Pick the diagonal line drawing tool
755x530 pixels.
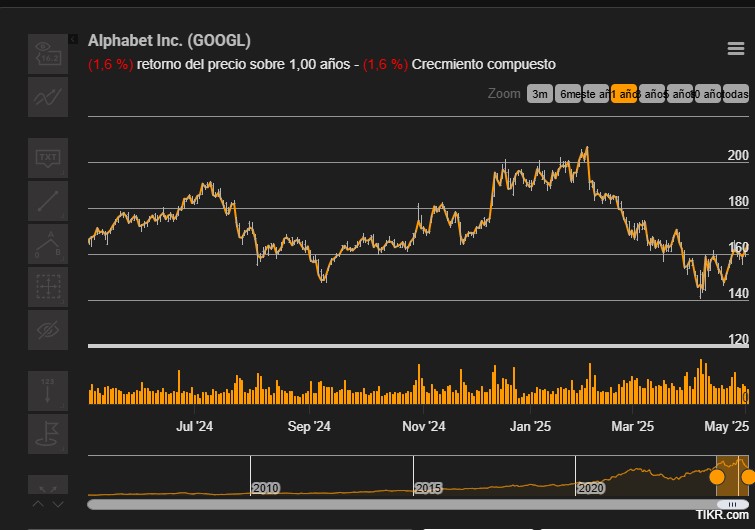pyautogui.click(x=47, y=200)
